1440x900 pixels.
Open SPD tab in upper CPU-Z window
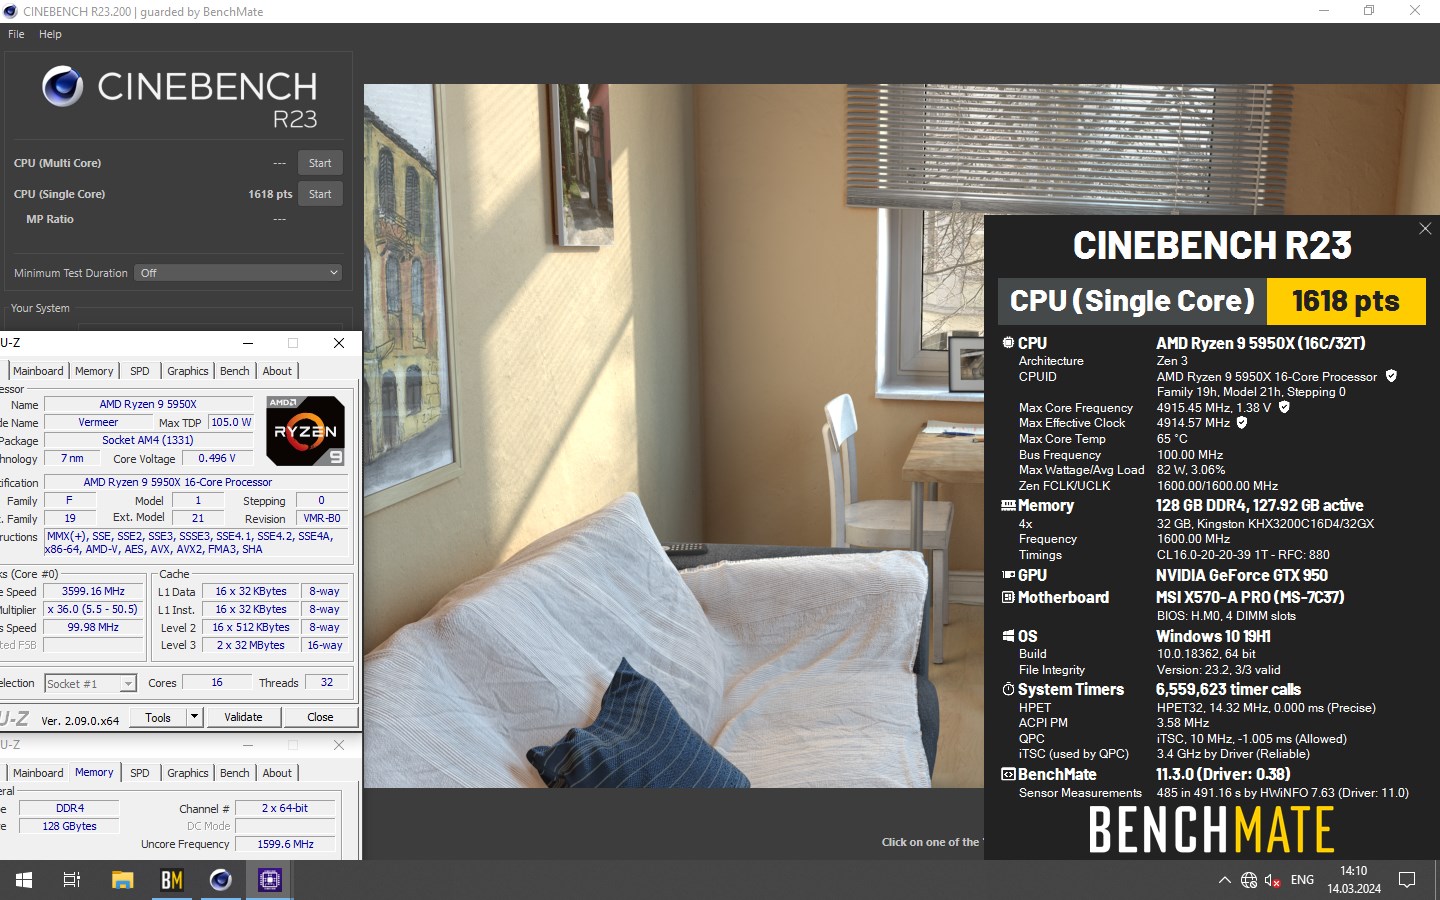tap(140, 371)
